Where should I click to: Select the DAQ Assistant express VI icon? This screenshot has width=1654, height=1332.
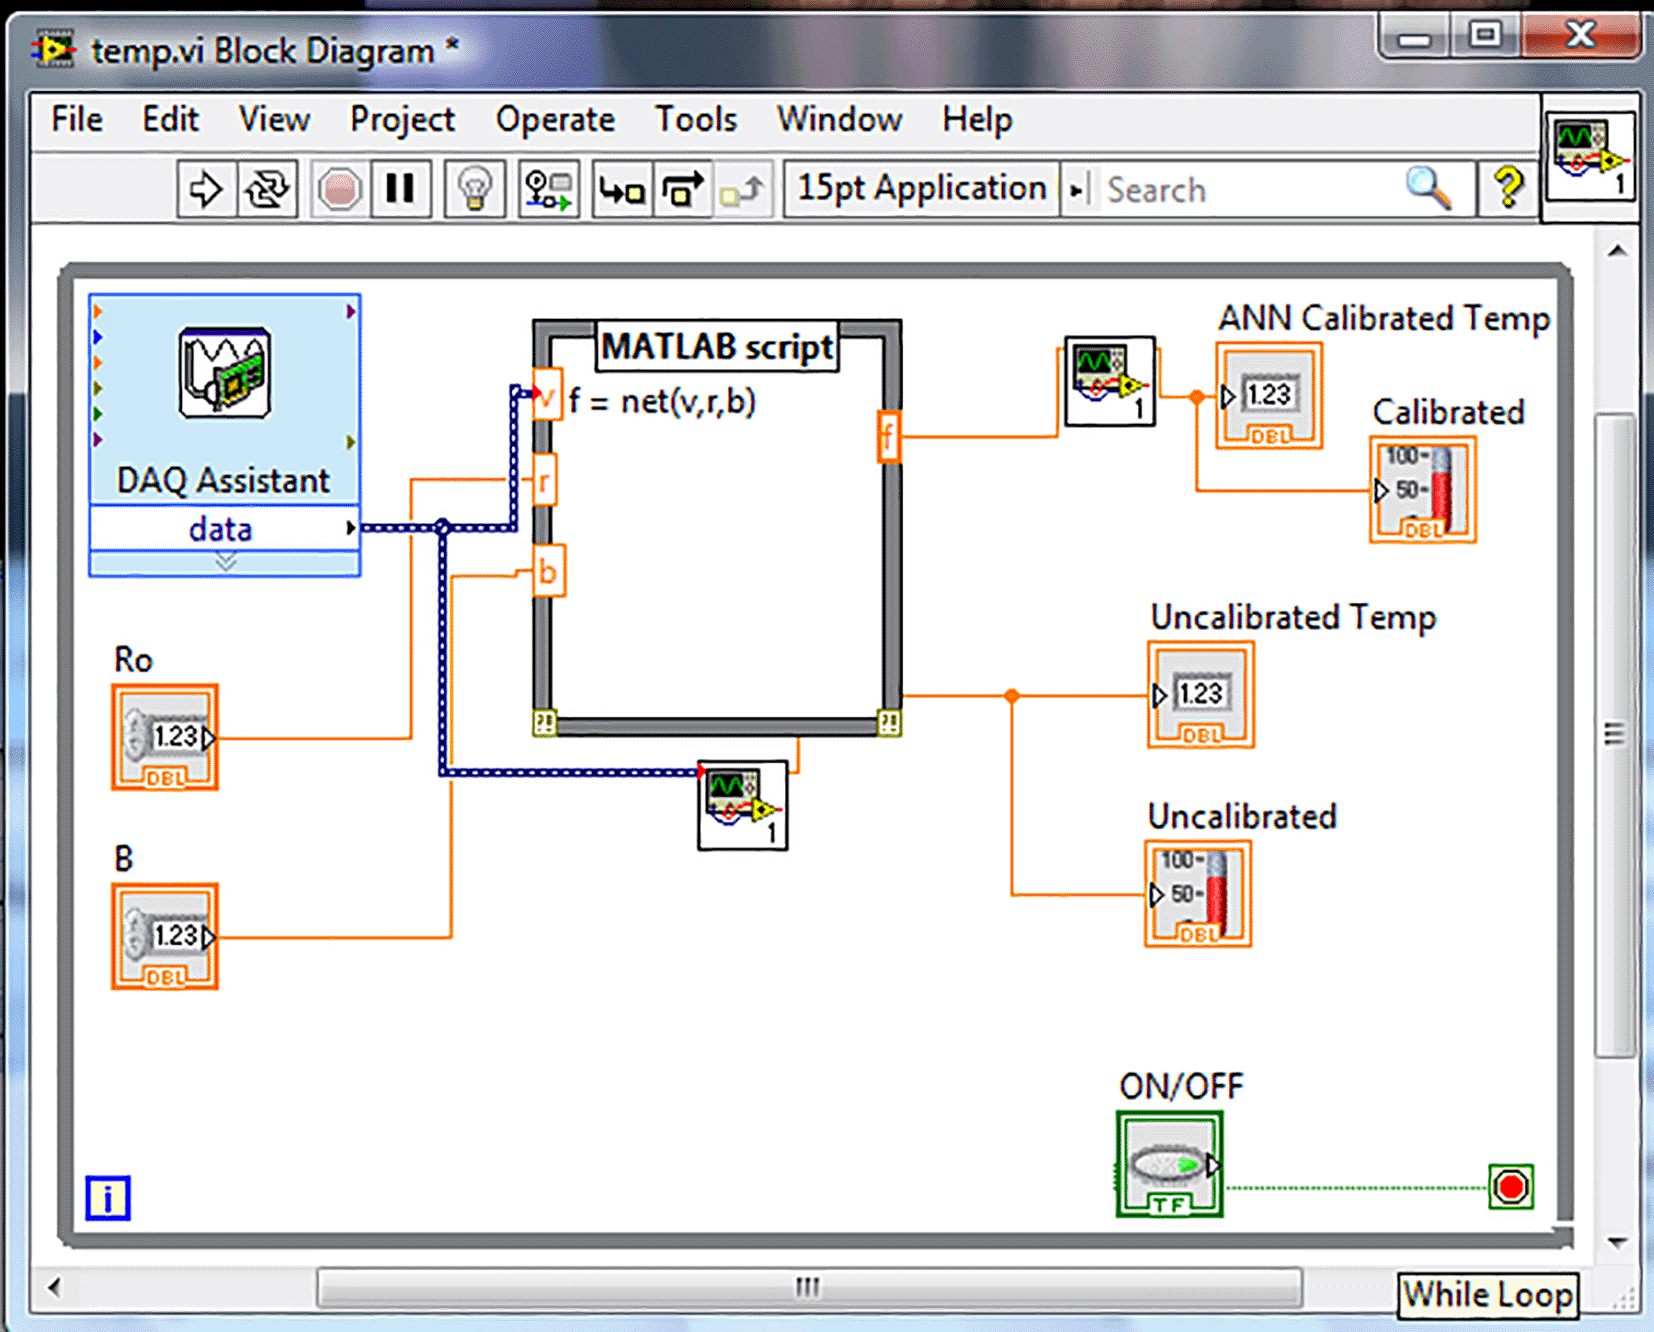point(224,373)
